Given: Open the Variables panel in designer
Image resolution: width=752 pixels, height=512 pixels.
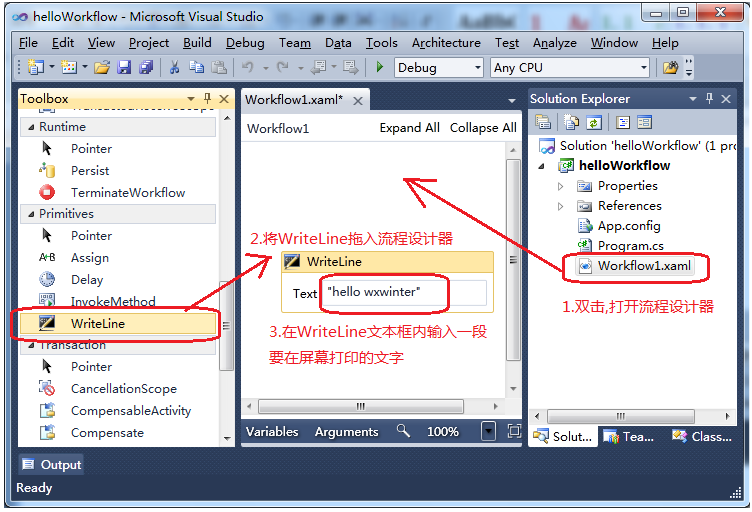Looking at the screenshot, I should pyautogui.click(x=272, y=432).
